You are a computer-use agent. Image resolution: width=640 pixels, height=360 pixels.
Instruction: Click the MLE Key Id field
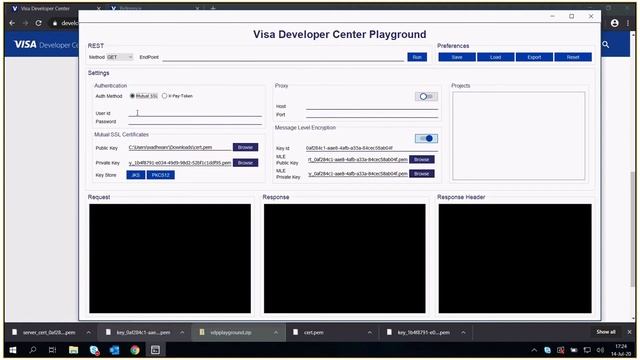point(372,148)
